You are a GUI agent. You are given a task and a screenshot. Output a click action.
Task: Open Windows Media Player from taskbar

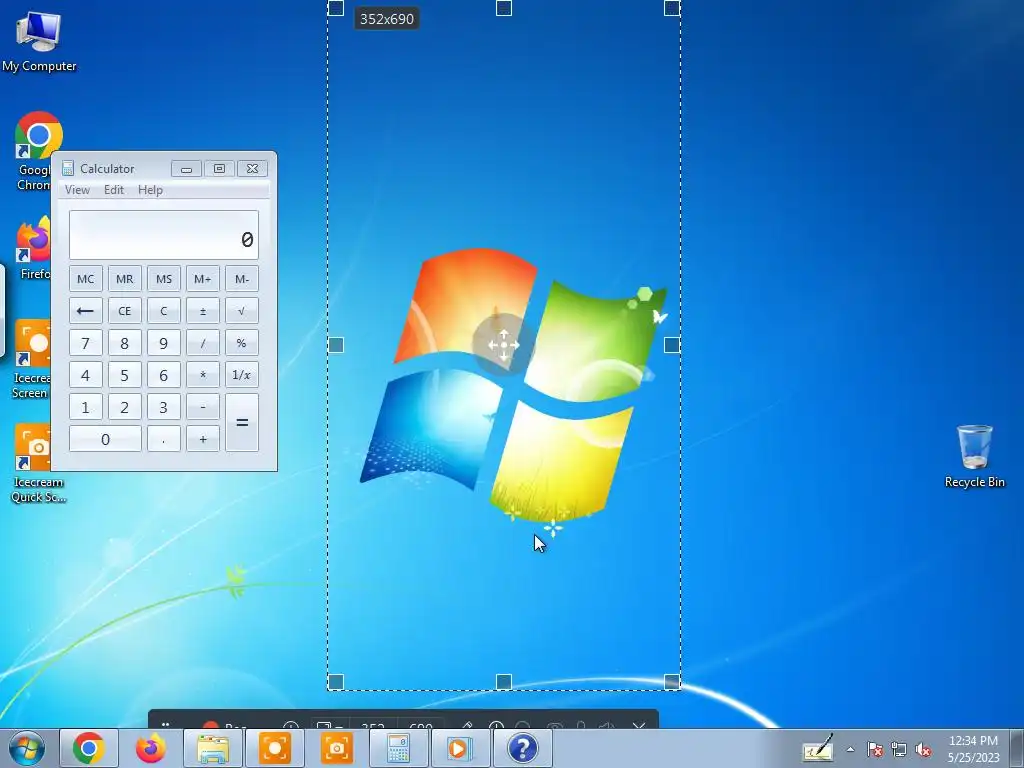coord(460,748)
